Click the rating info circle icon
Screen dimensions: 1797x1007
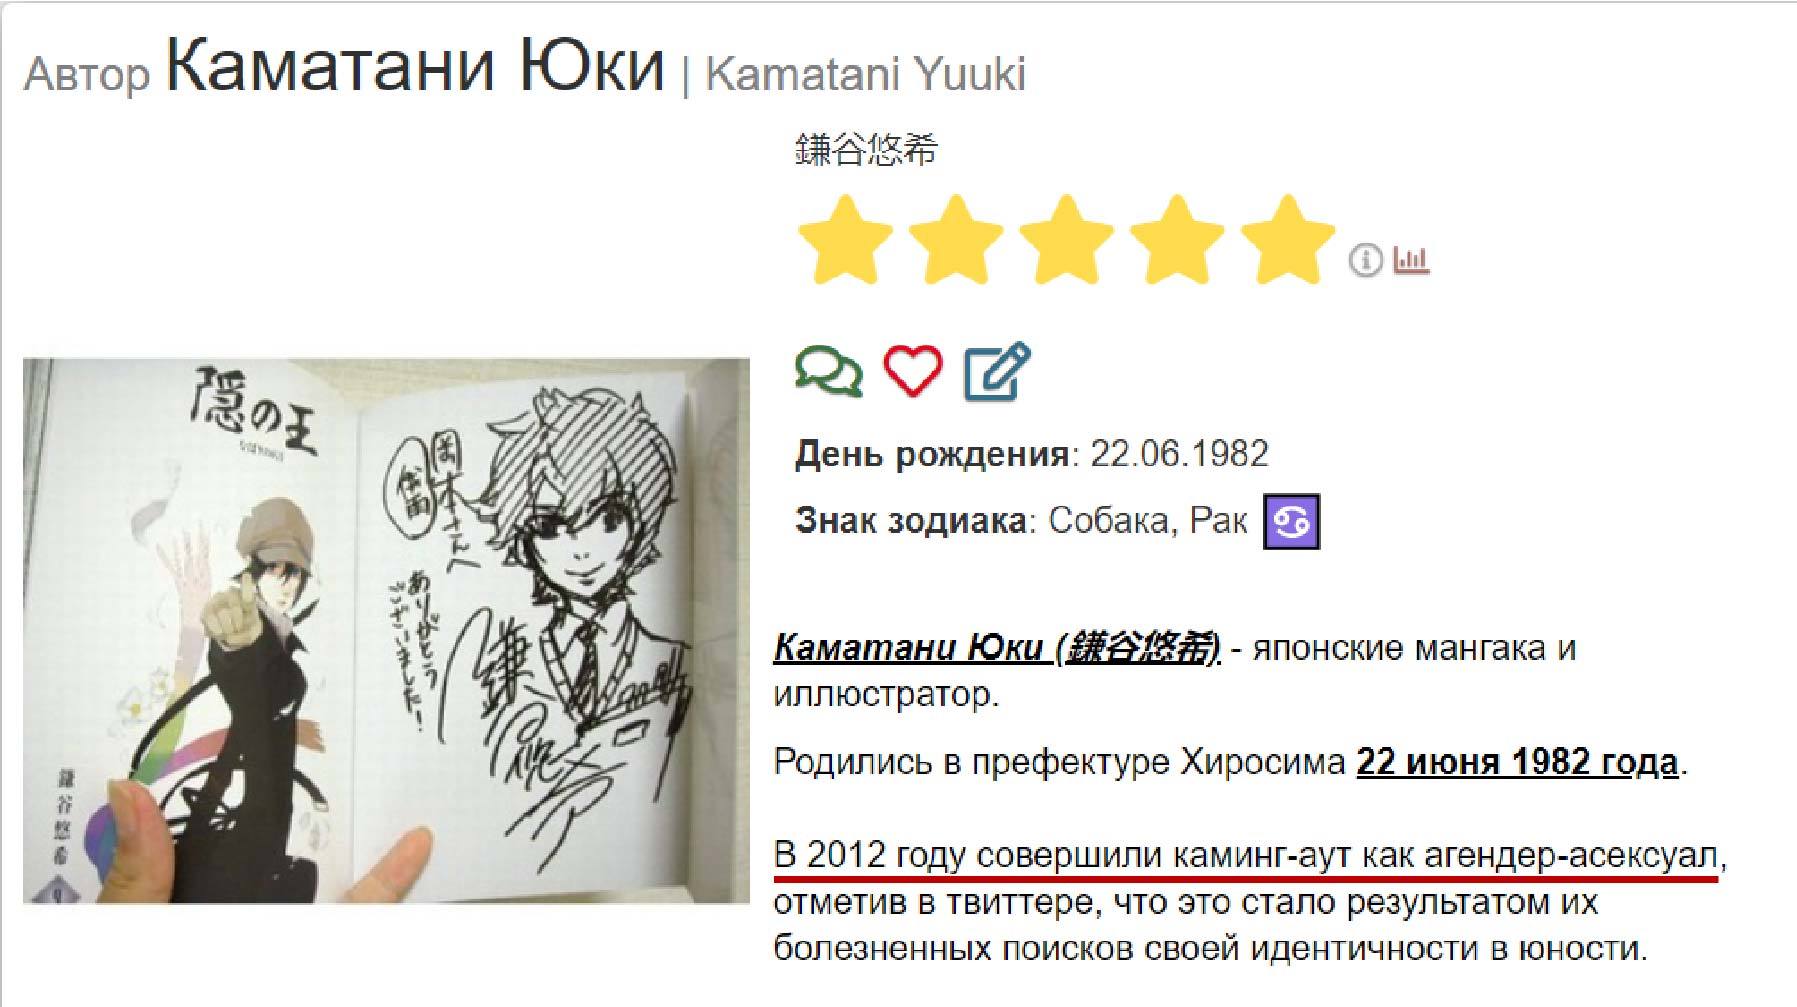[1365, 260]
